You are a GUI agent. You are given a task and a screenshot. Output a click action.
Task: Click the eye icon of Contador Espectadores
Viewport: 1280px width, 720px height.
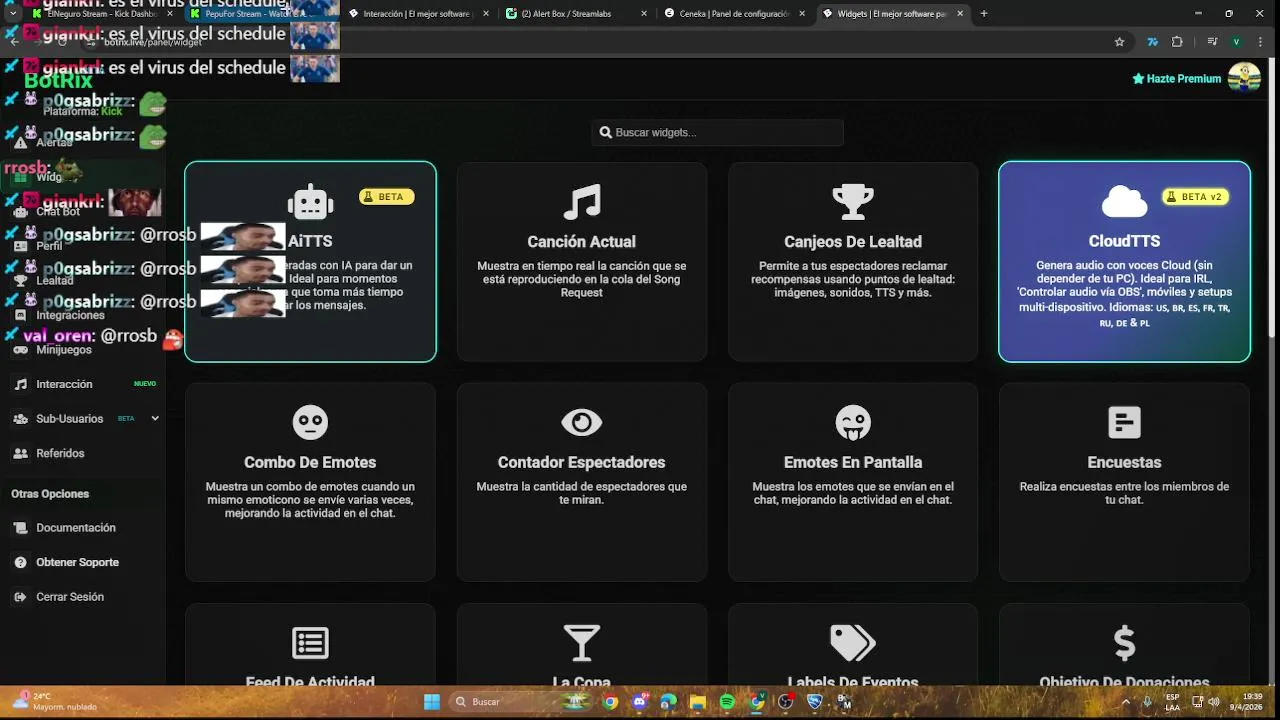pos(582,422)
